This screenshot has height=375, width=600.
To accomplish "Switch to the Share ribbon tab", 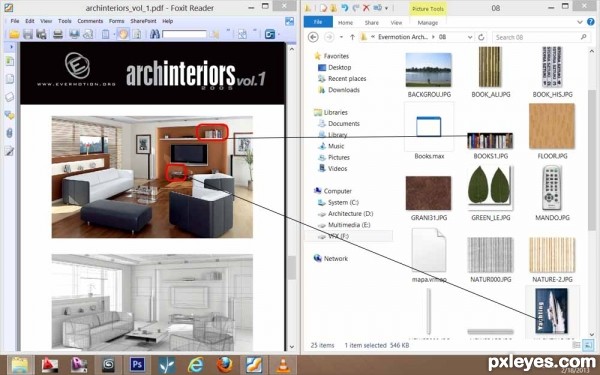I will pyautogui.click(x=372, y=23).
